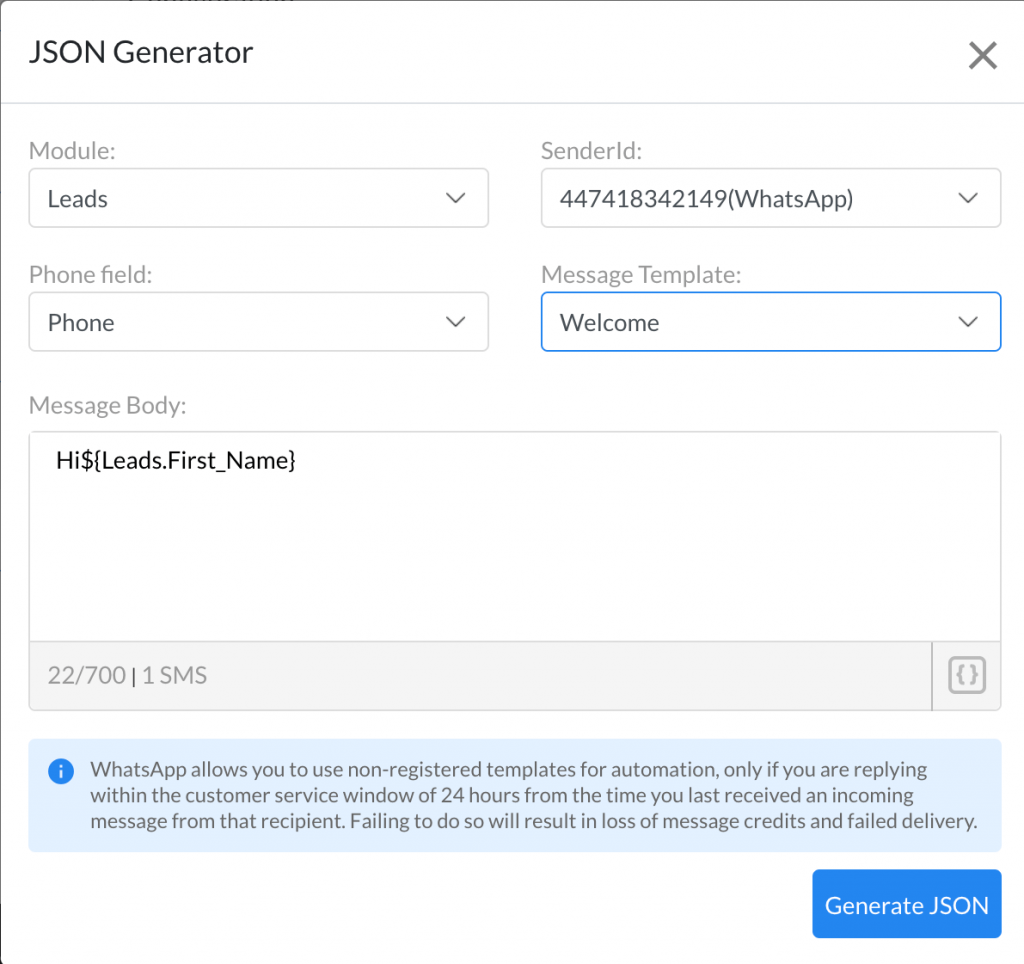The image size is (1024, 964).
Task: Dismiss the JSON Generator dialog
Action: (x=982, y=55)
